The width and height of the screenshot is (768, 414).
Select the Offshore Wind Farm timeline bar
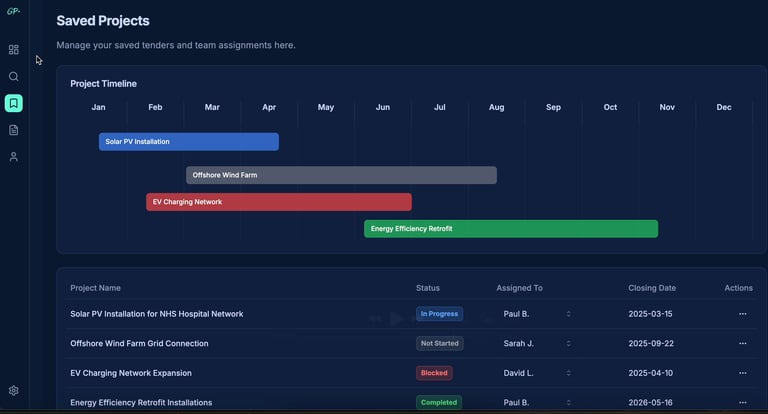pos(341,175)
